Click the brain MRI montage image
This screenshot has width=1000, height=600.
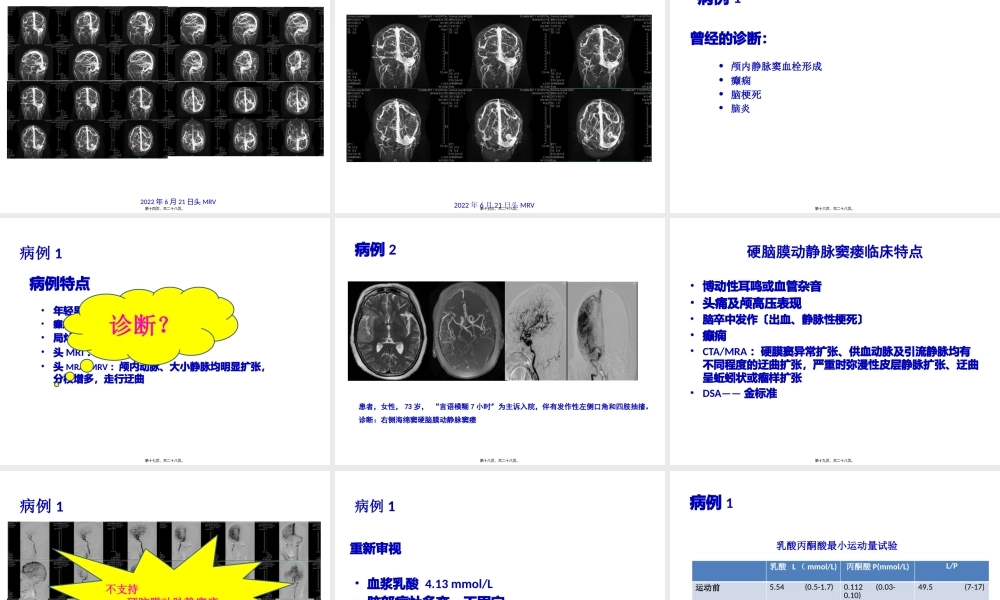coord(165,85)
